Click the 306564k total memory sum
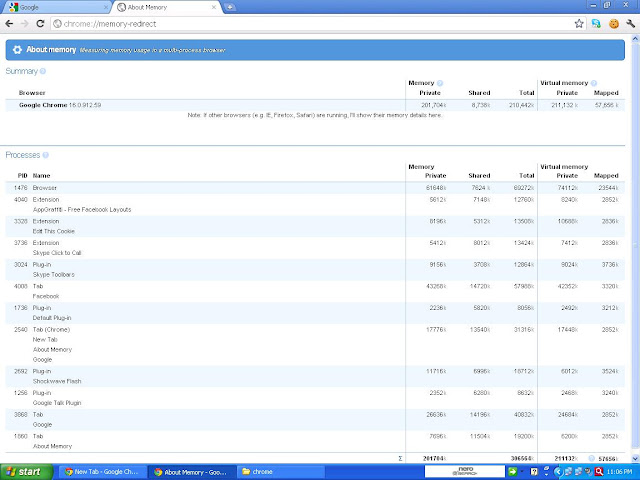Image resolution: width=640 pixels, height=480 pixels. [x=523, y=458]
